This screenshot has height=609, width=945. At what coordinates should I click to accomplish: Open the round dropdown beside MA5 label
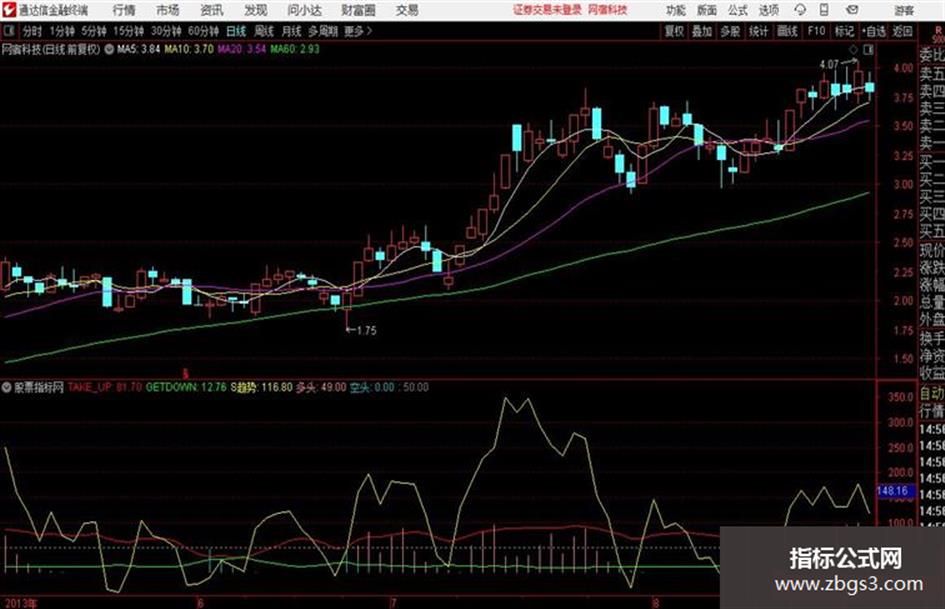pyautogui.click(x=109, y=49)
